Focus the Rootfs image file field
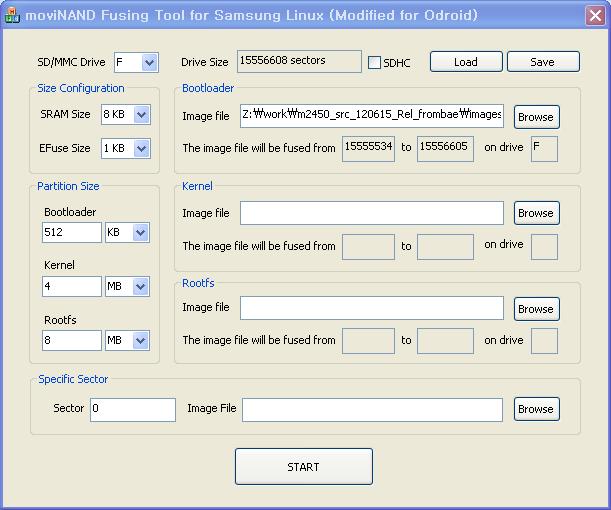The height and width of the screenshot is (510, 611). (x=372, y=308)
